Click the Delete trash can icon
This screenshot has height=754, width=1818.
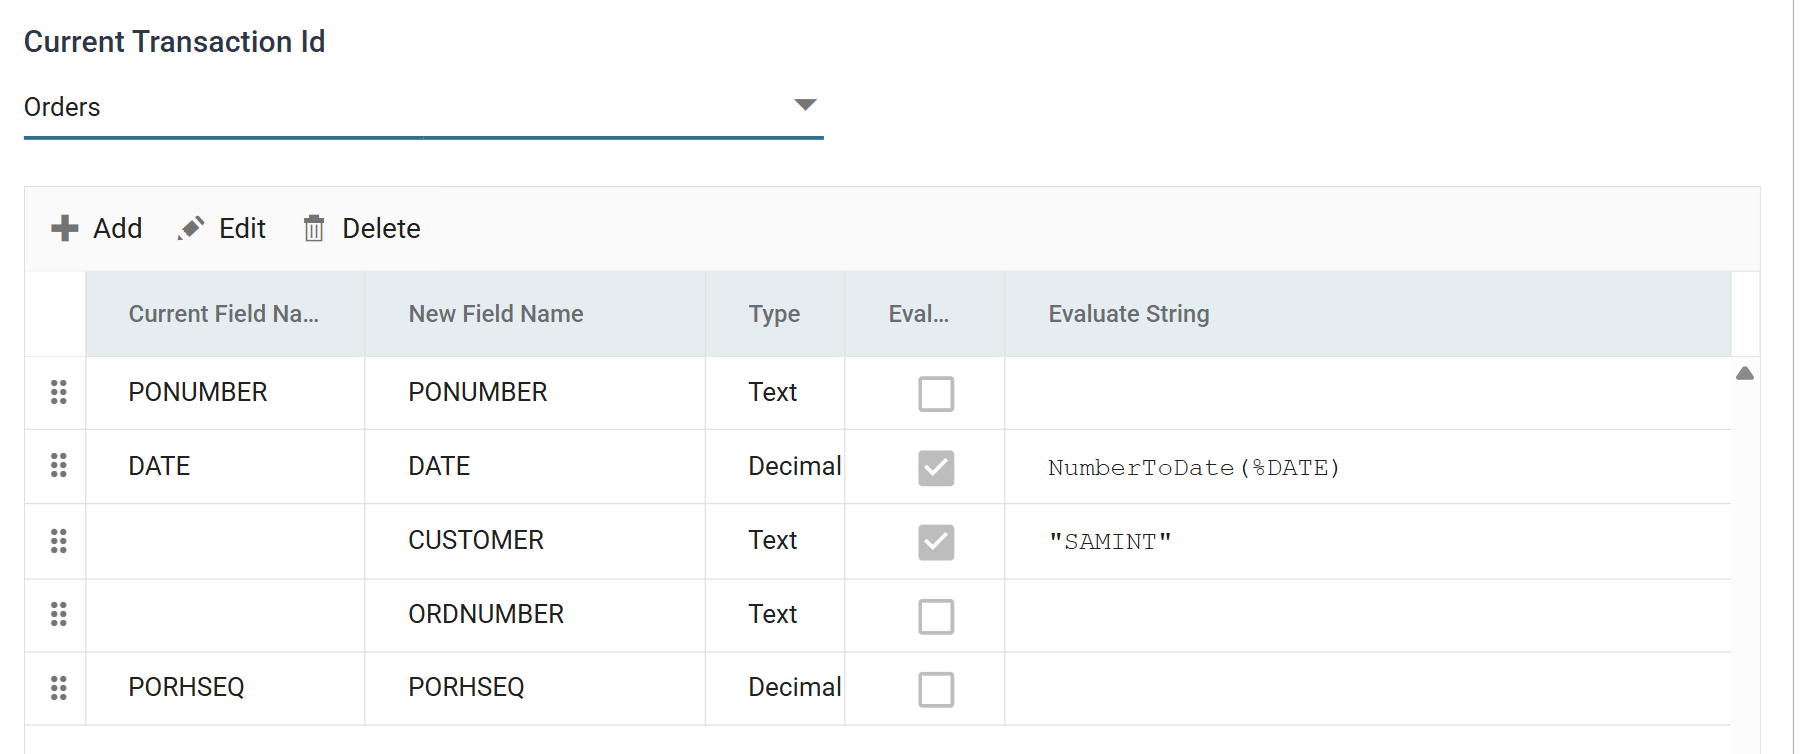click(314, 228)
